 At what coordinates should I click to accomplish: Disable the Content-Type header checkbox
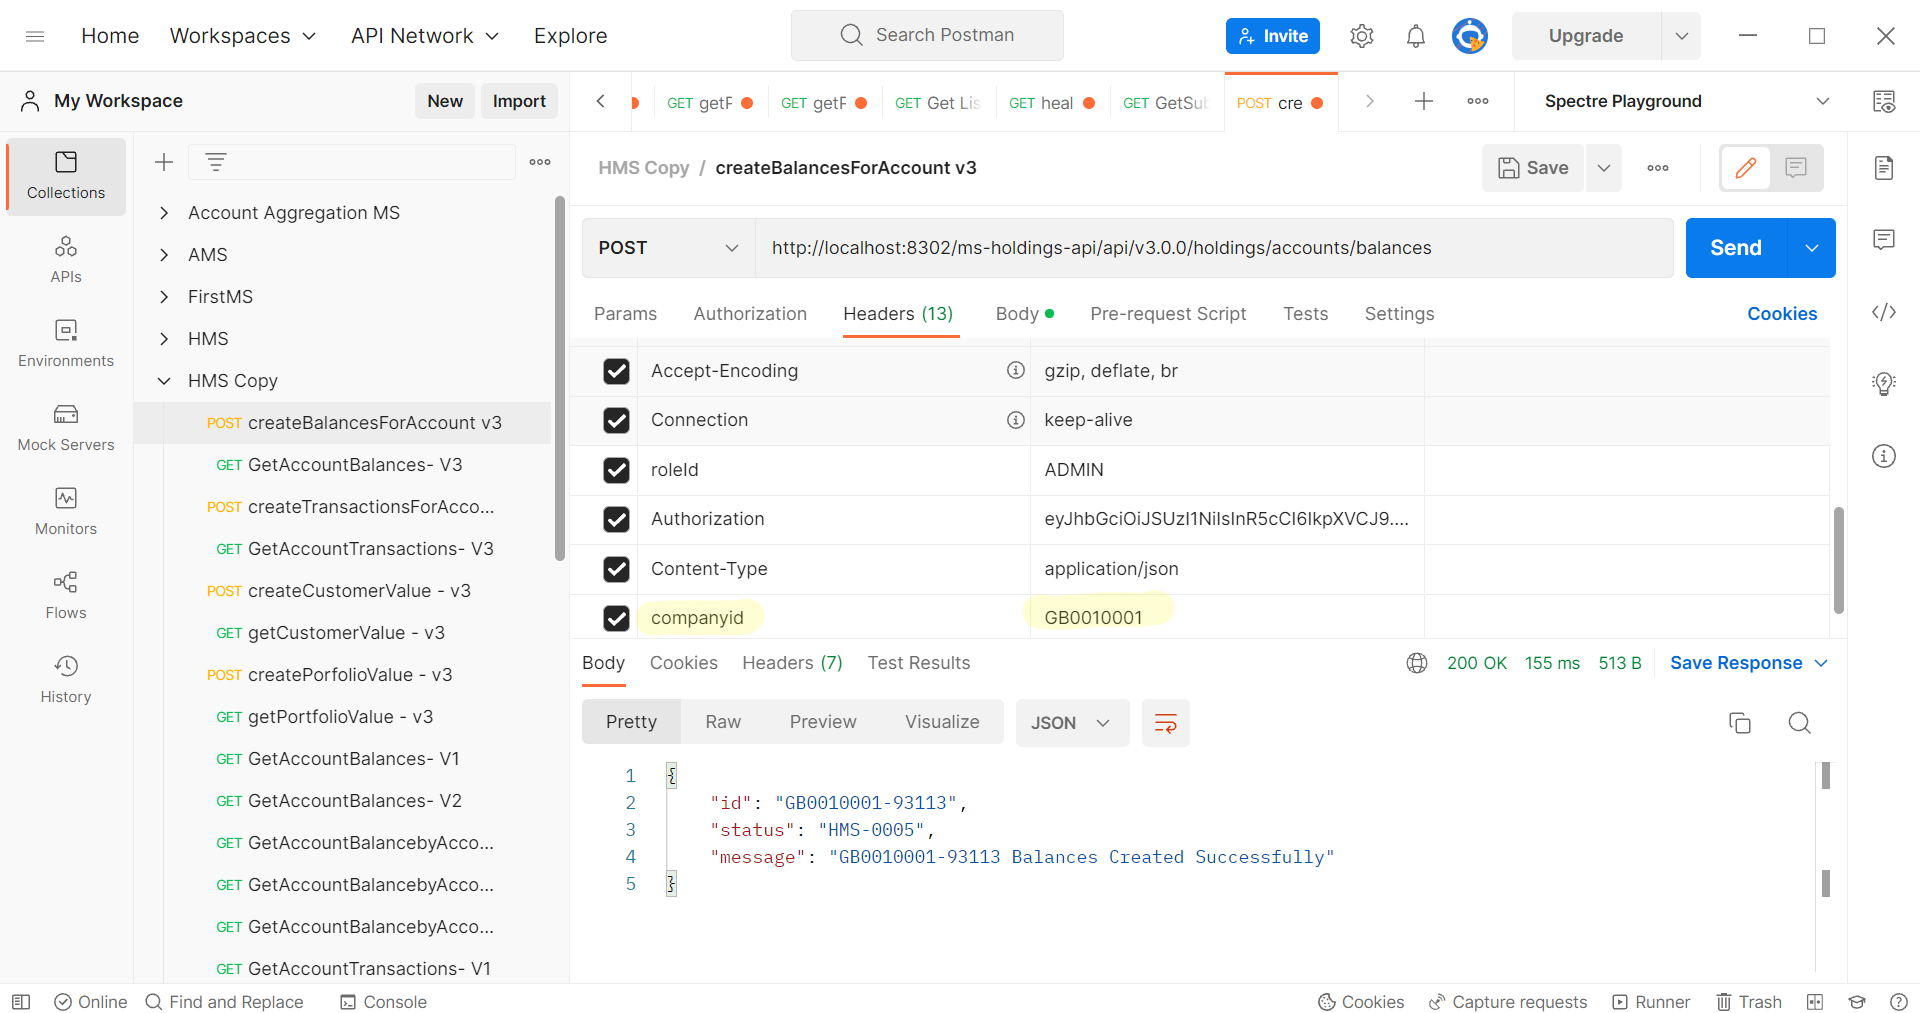(x=616, y=569)
